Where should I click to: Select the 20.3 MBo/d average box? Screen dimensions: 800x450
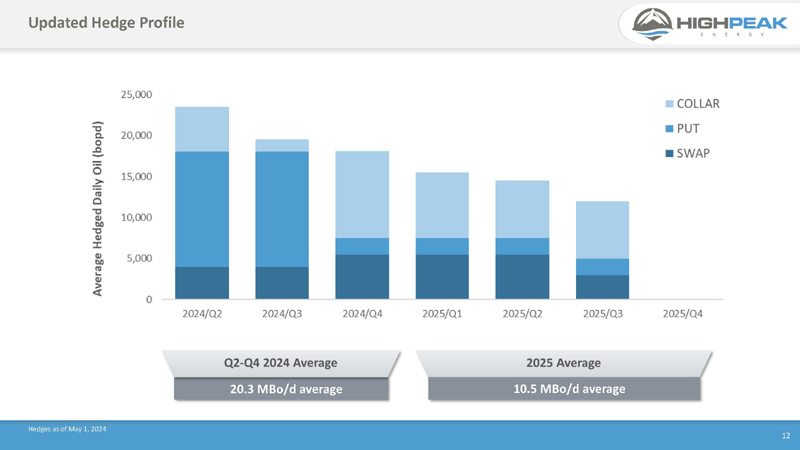click(281, 389)
